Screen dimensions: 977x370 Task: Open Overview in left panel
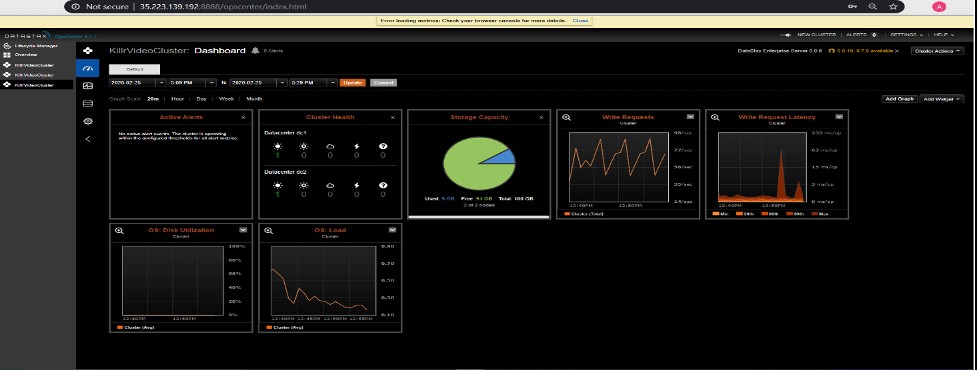pyautogui.click(x=26, y=55)
